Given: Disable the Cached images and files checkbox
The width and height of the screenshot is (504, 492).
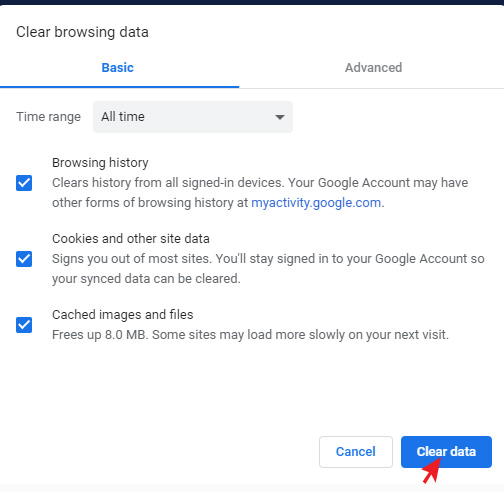Looking at the screenshot, I should (x=24, y=325).
